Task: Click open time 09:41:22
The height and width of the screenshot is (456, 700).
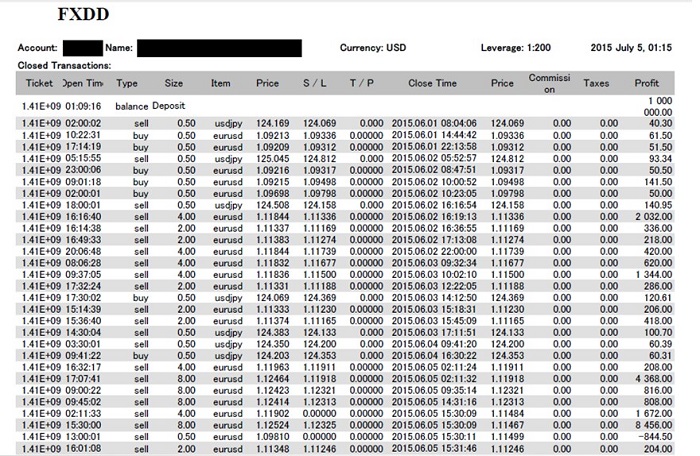Action: 83,356
